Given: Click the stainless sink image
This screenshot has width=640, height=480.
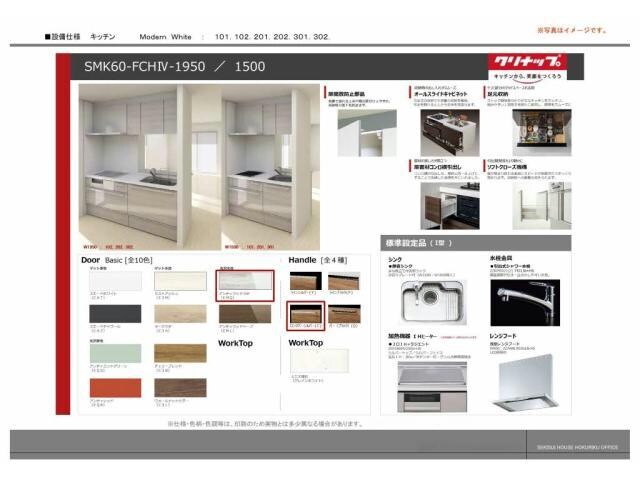Looking at the screenshot, I should coord(430,302).
